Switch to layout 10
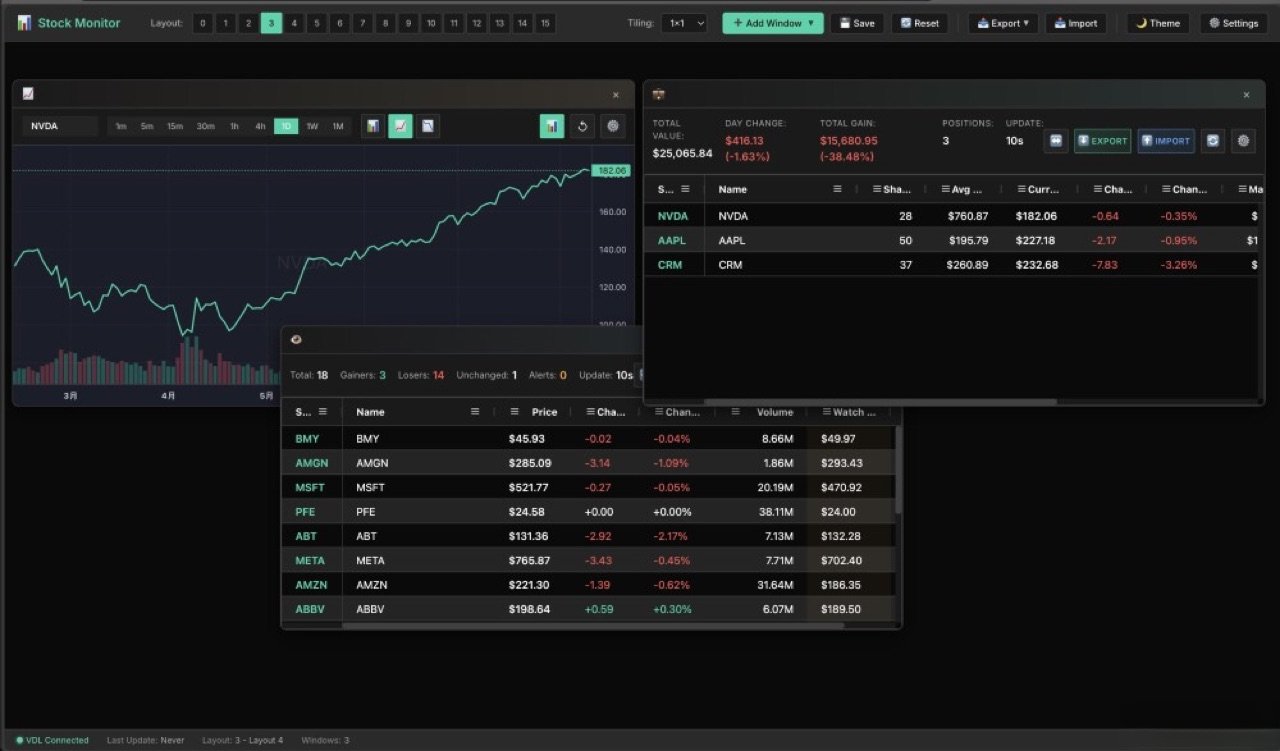1280x751 pixels. coord(431,23)
